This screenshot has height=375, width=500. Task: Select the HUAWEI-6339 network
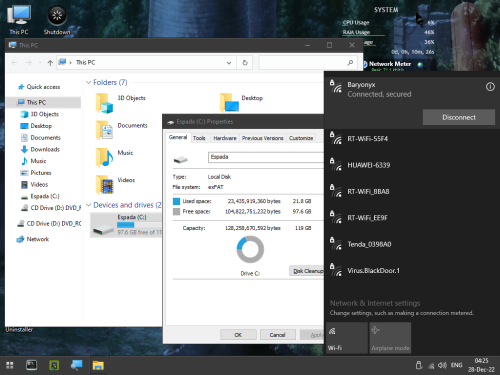pyautogui.click(x=412, y=165)
